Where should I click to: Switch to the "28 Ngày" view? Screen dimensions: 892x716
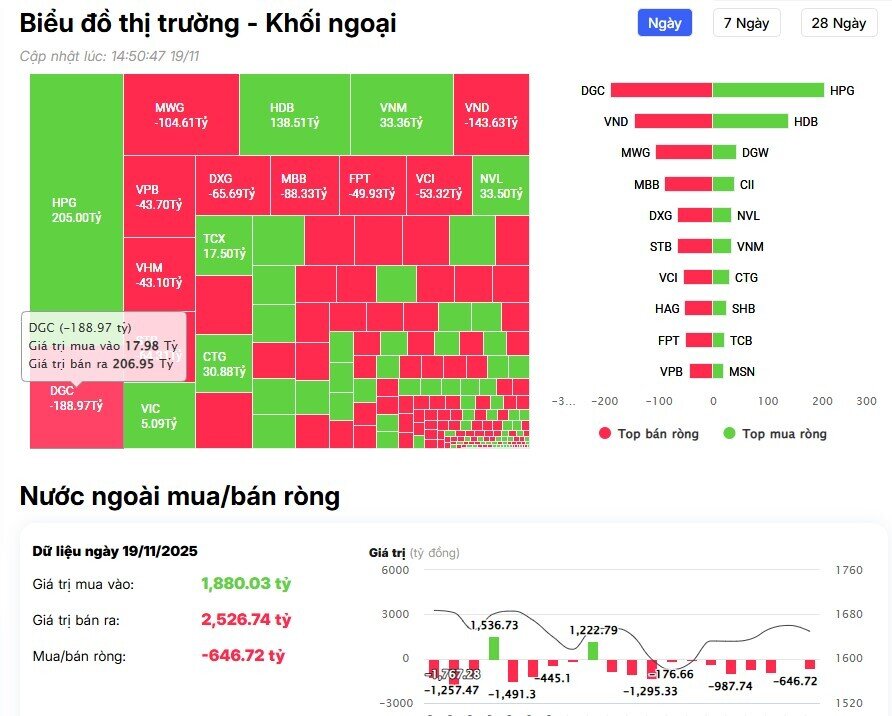tap(838, 23)
